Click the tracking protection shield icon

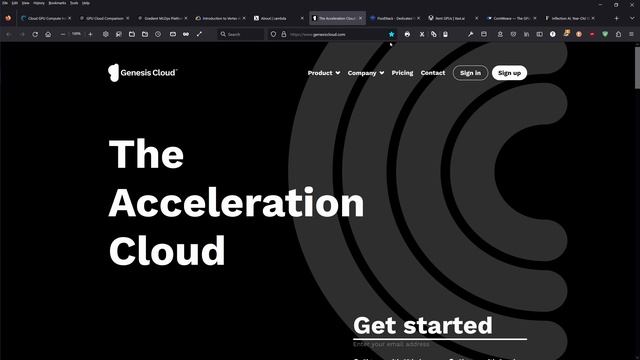[273, 34]
